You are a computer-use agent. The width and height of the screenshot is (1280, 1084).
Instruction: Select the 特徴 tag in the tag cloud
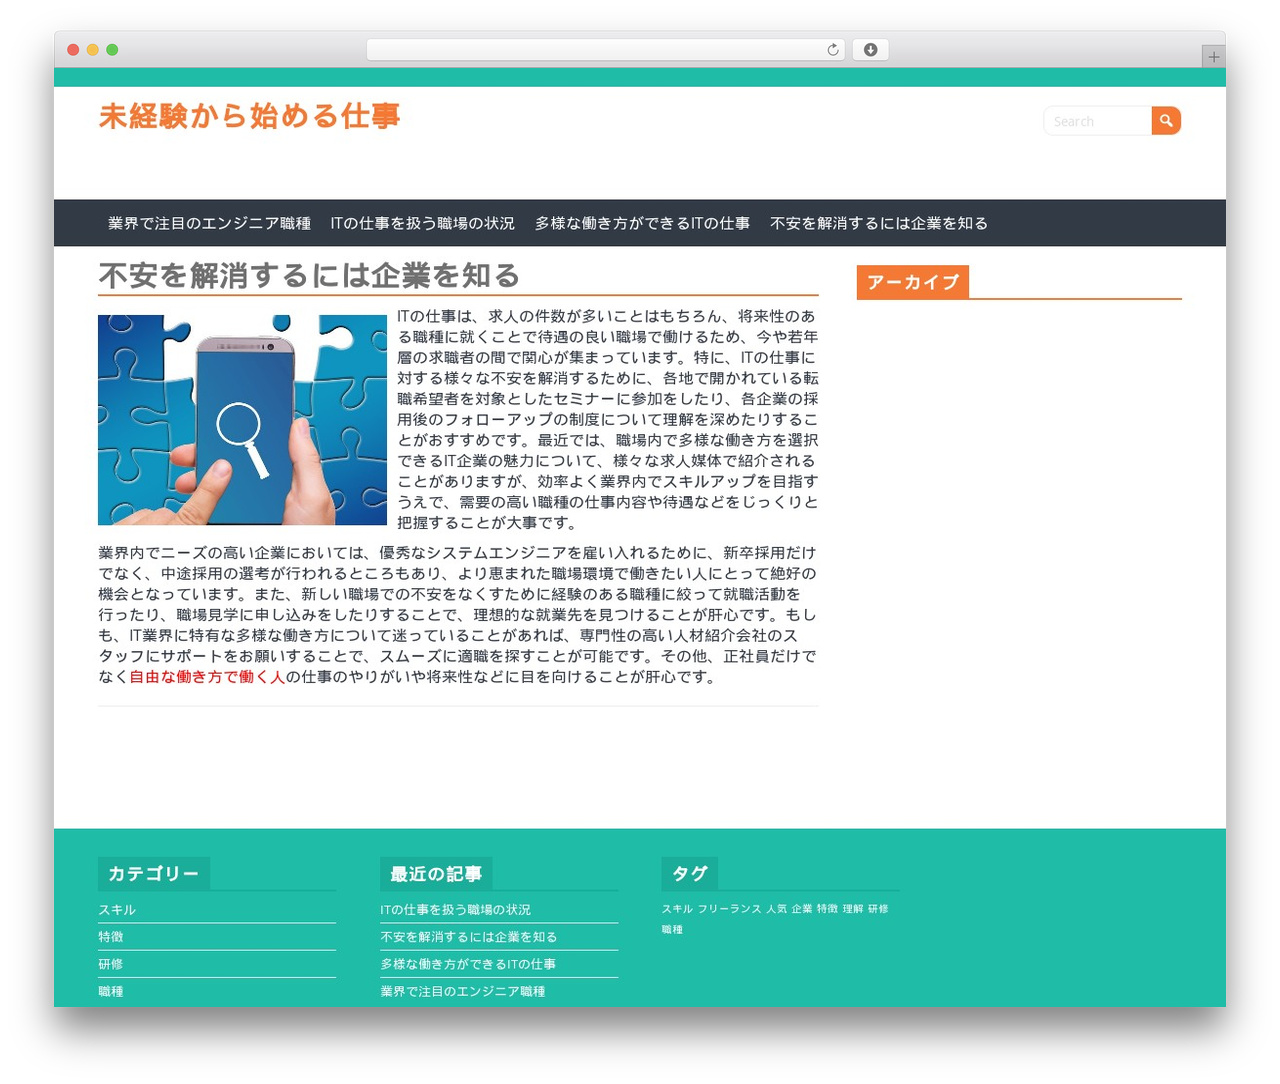[827, 909]
